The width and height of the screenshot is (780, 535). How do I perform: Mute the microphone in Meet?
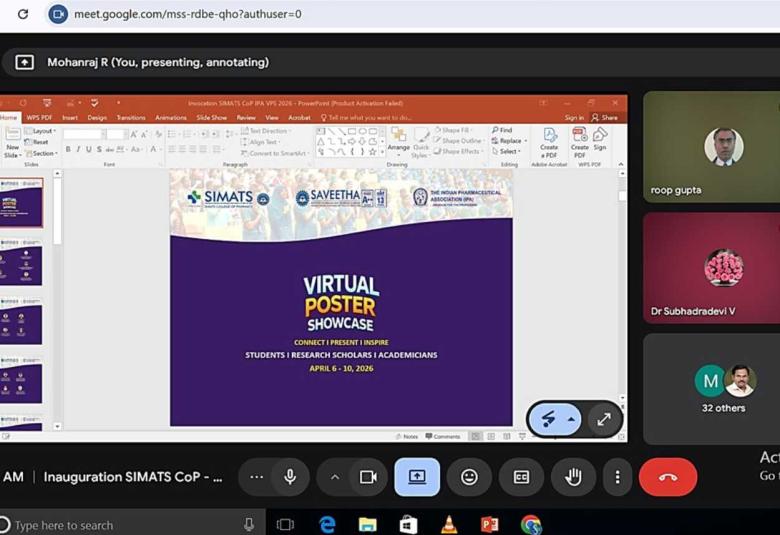290,477
